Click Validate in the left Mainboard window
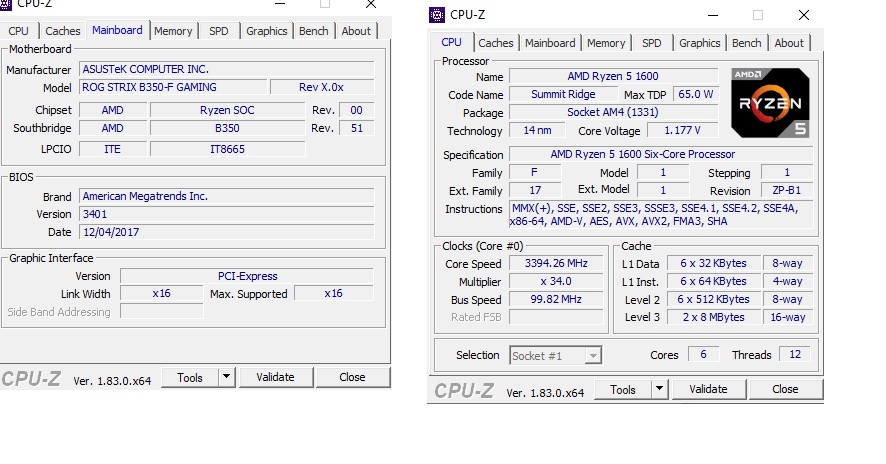Viewport: 886px width, 464px height. 275,377
